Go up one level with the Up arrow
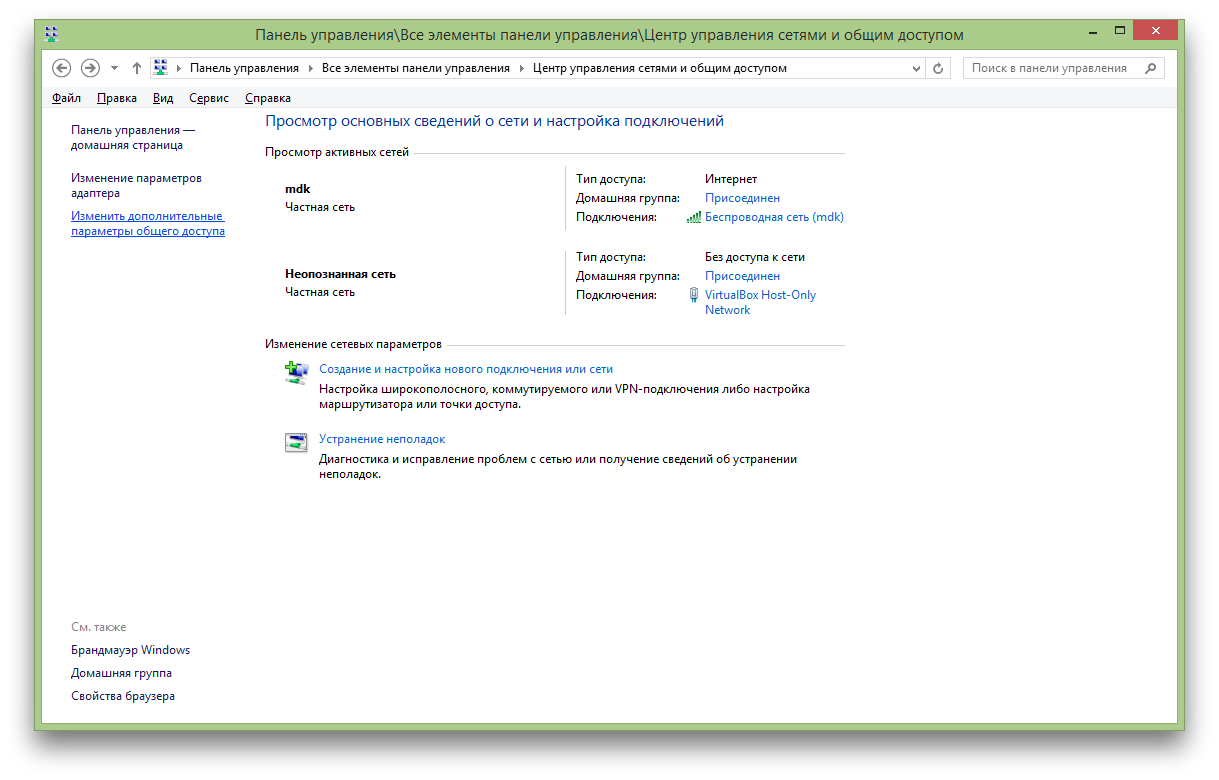Image resolution: width=1219 pixels, height=780 pixels. (x=137, y=68)
